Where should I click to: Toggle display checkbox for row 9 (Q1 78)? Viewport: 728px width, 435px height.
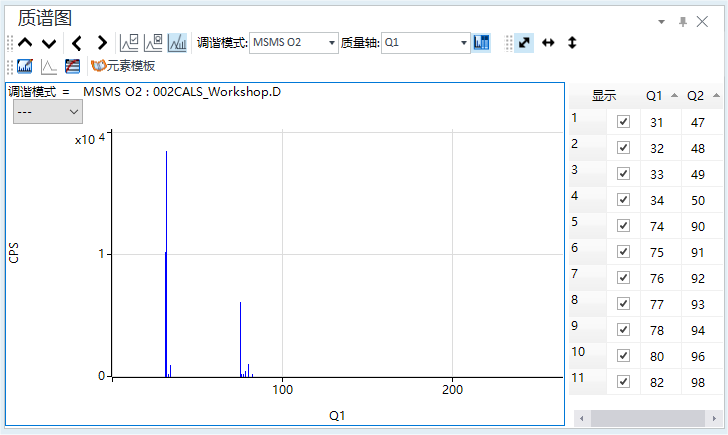pyautogui.click(x=623, y=330)
